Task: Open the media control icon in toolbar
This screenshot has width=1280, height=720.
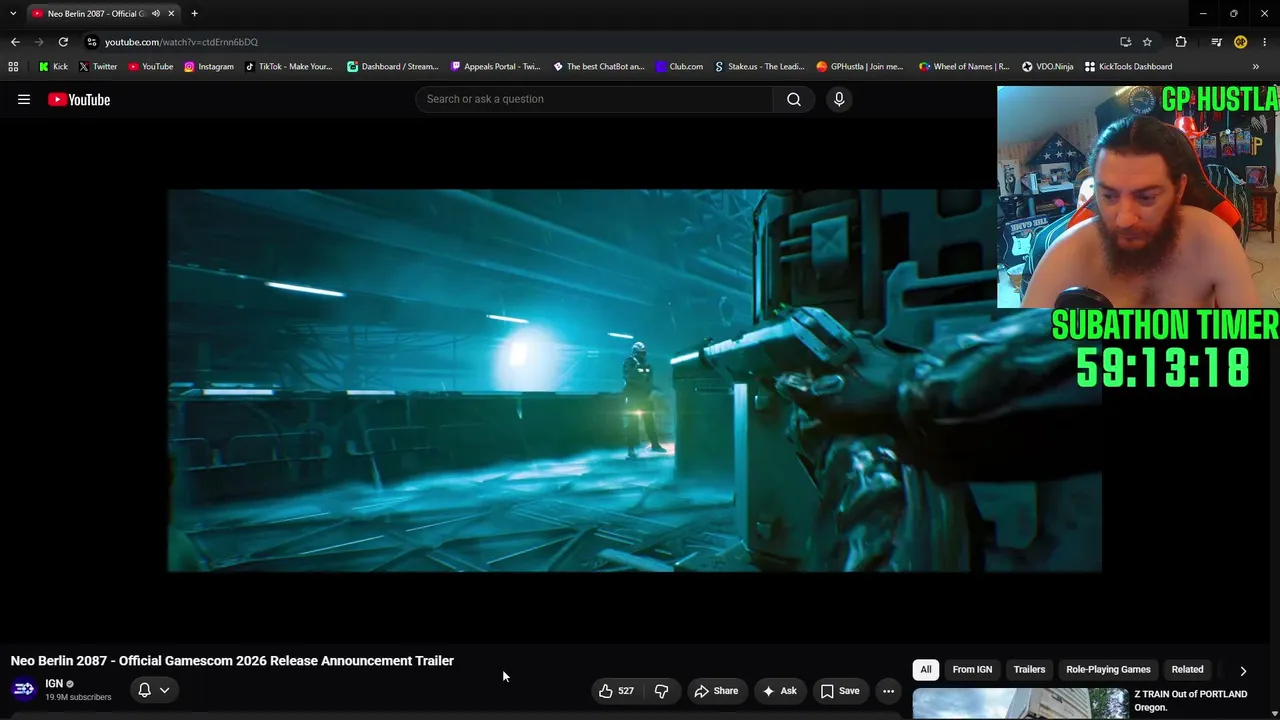Action: click(x=1216, y=42)
